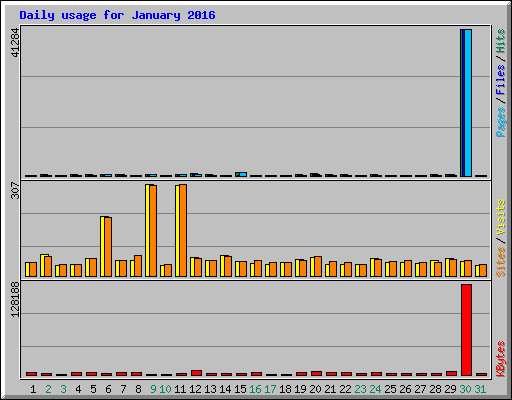Click the tall cyan Pages bar for day 30
The width and height of the screenshot is (512, 400).
point(468,103)
